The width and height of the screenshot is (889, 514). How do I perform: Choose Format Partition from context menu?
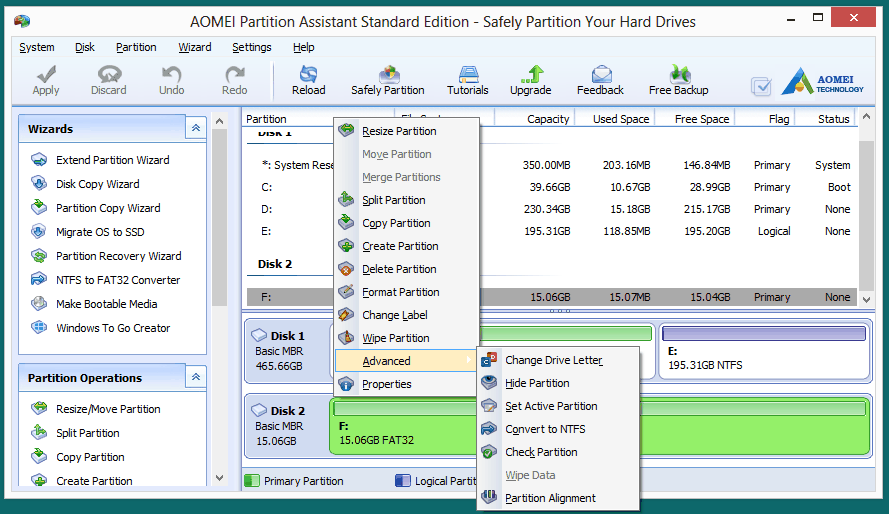407,292
